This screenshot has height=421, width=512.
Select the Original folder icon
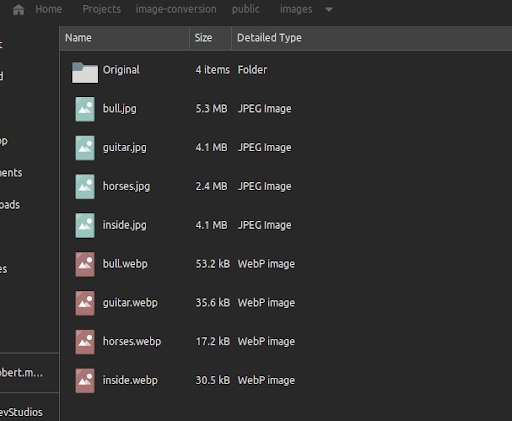click(x=85, y=72)
